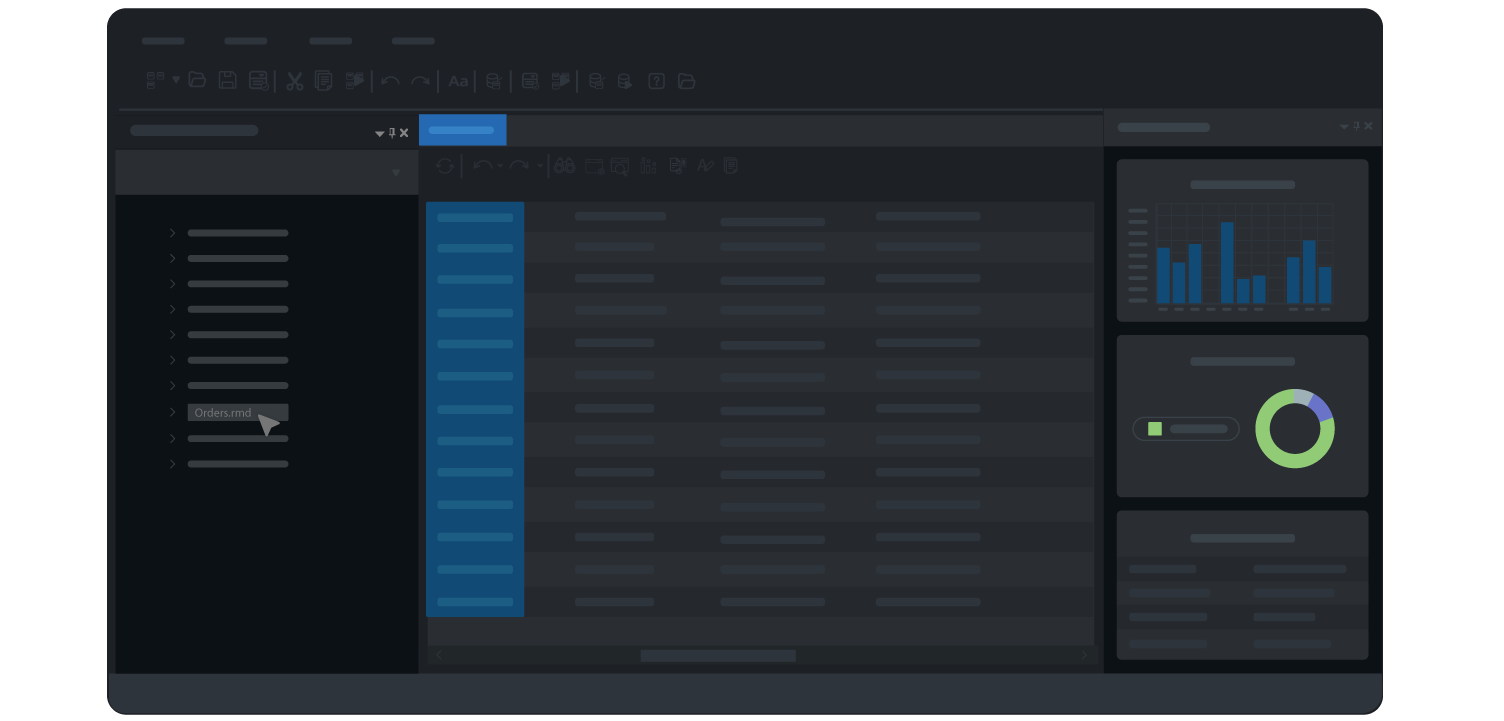1504x721 pixels.
Task: Run script icon left of database pair
Action: 560,81
